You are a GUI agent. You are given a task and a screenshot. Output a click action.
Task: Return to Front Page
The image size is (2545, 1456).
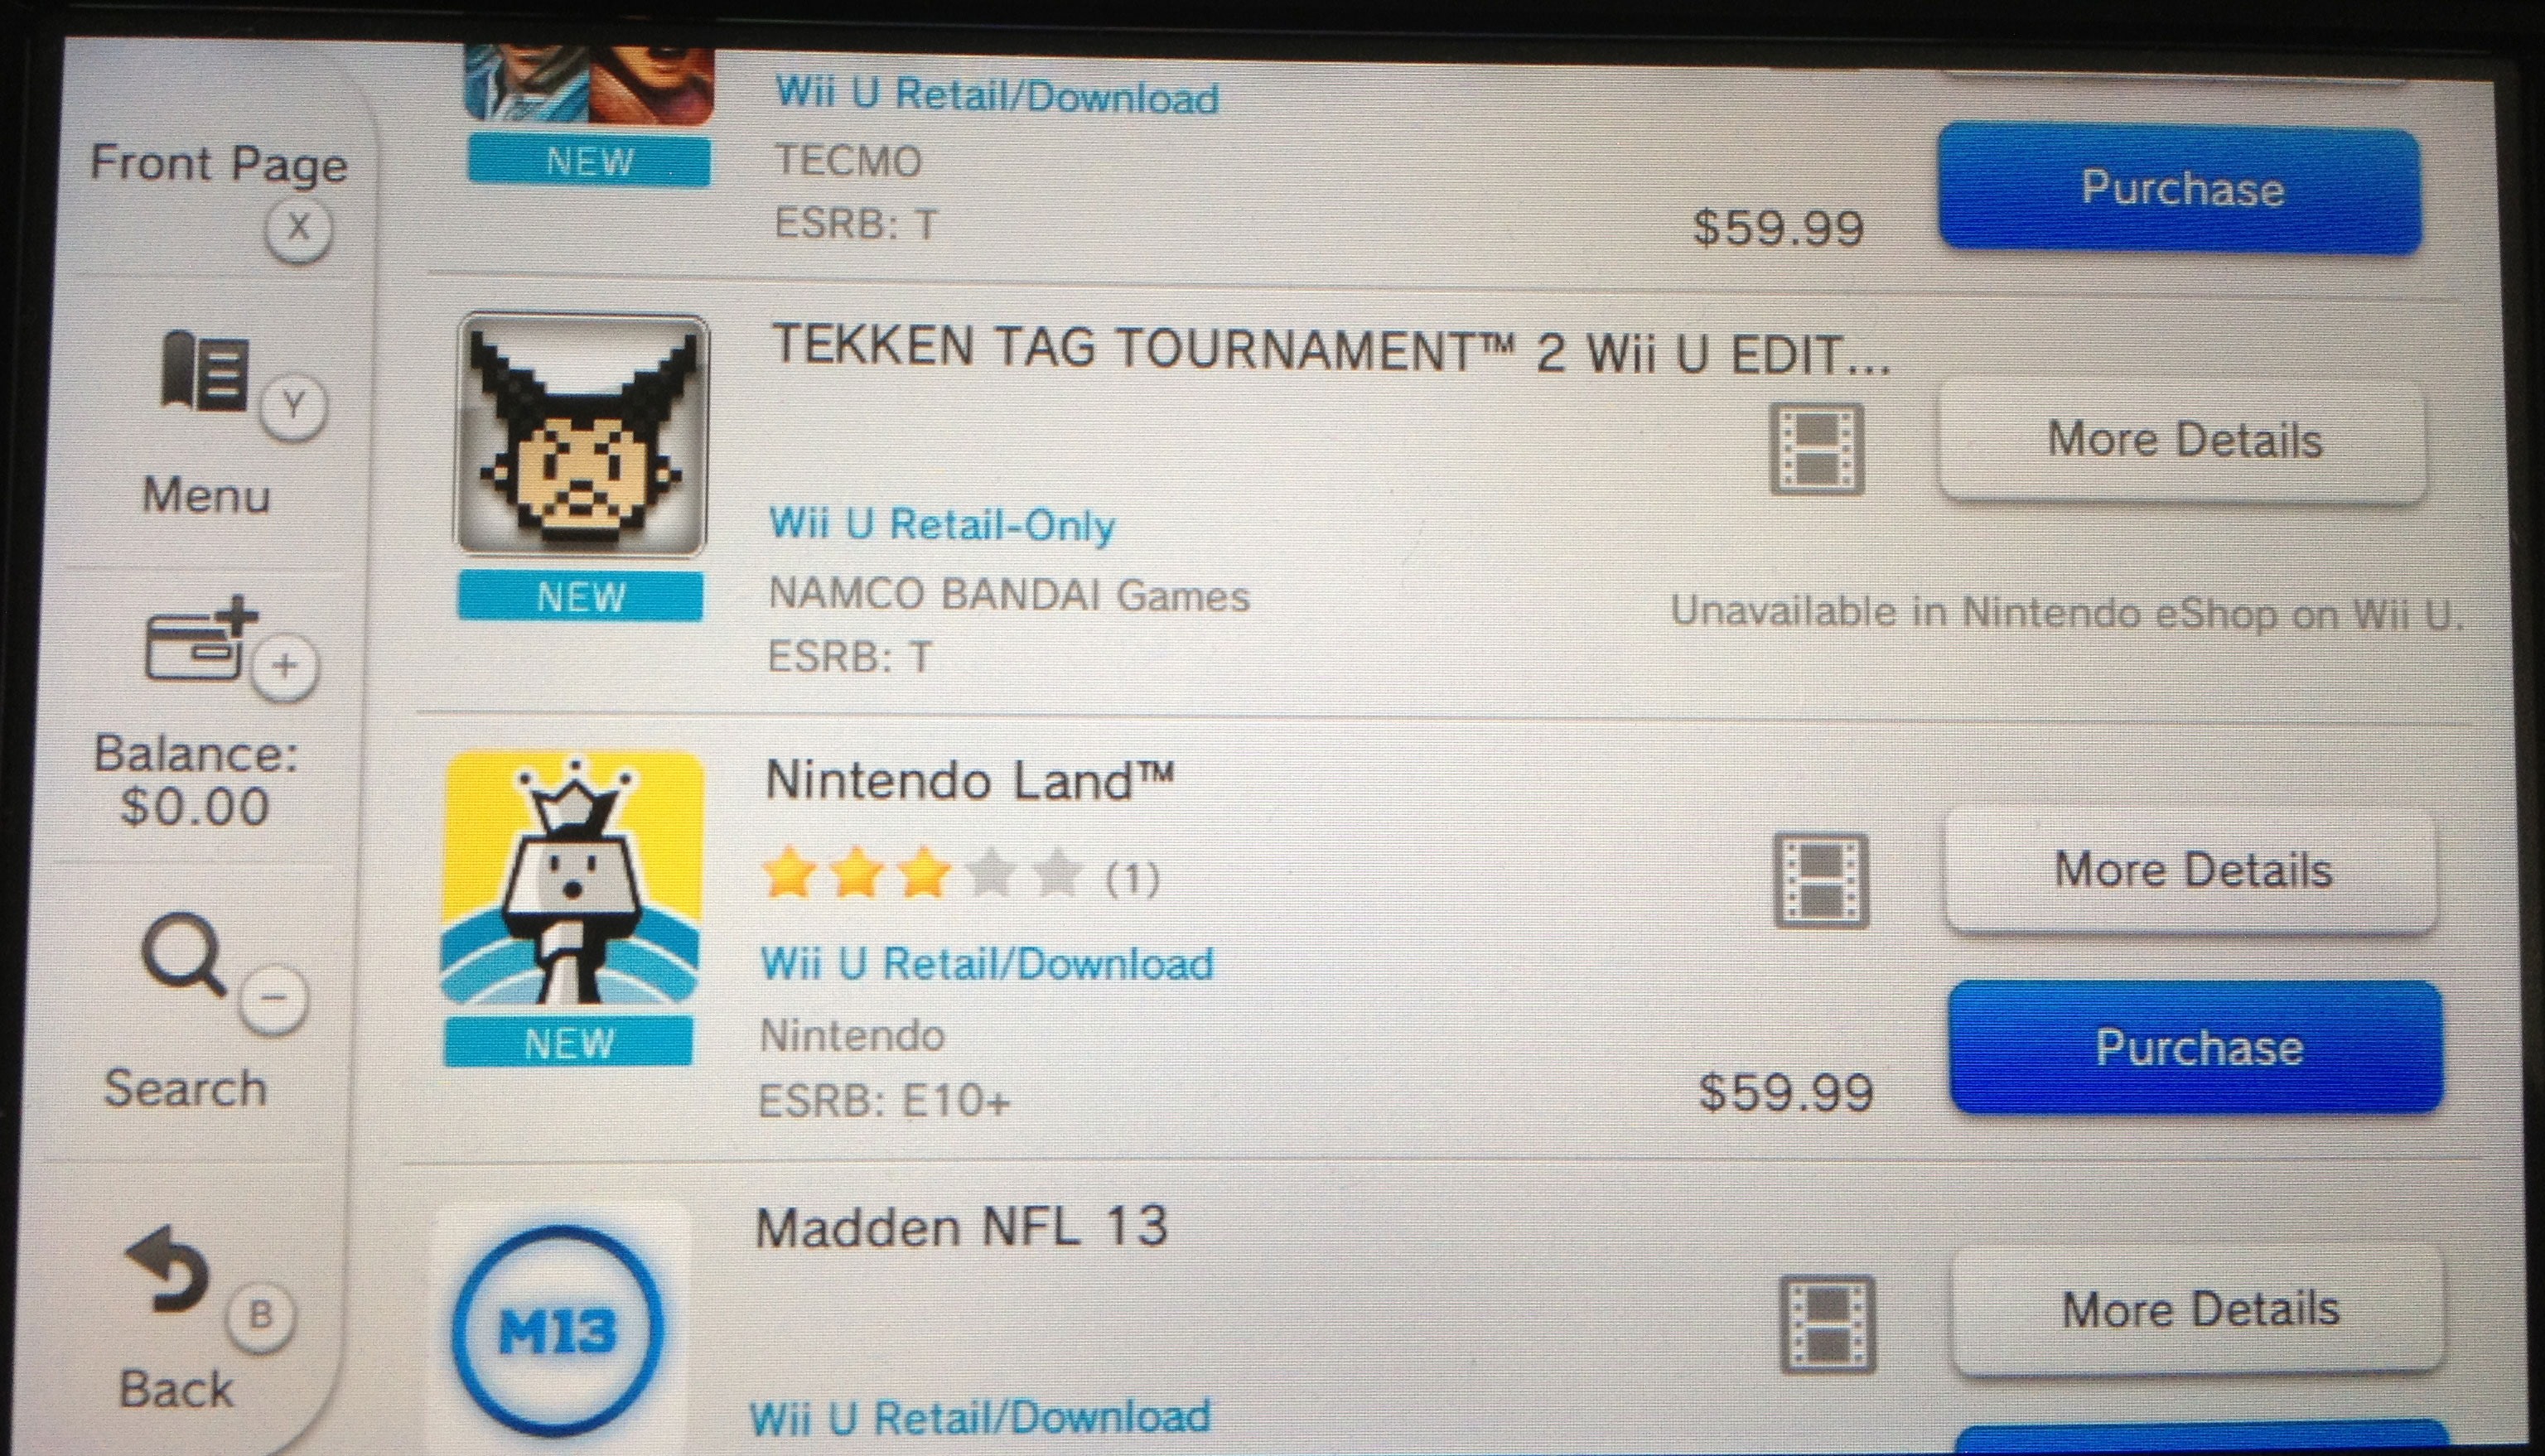218,163
